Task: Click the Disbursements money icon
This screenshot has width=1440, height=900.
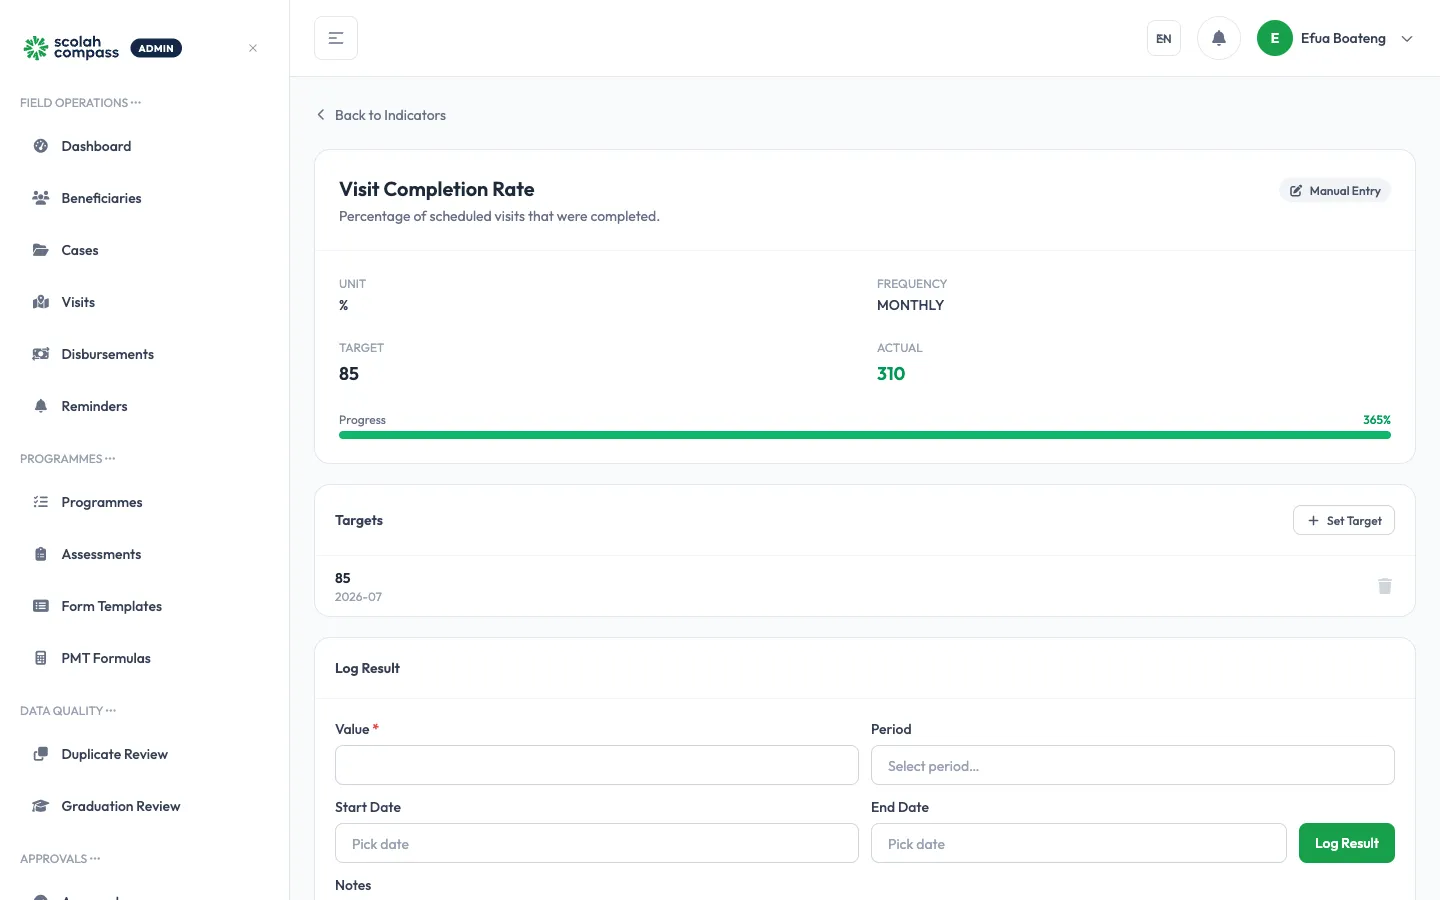Action: (x=41, y=354)
